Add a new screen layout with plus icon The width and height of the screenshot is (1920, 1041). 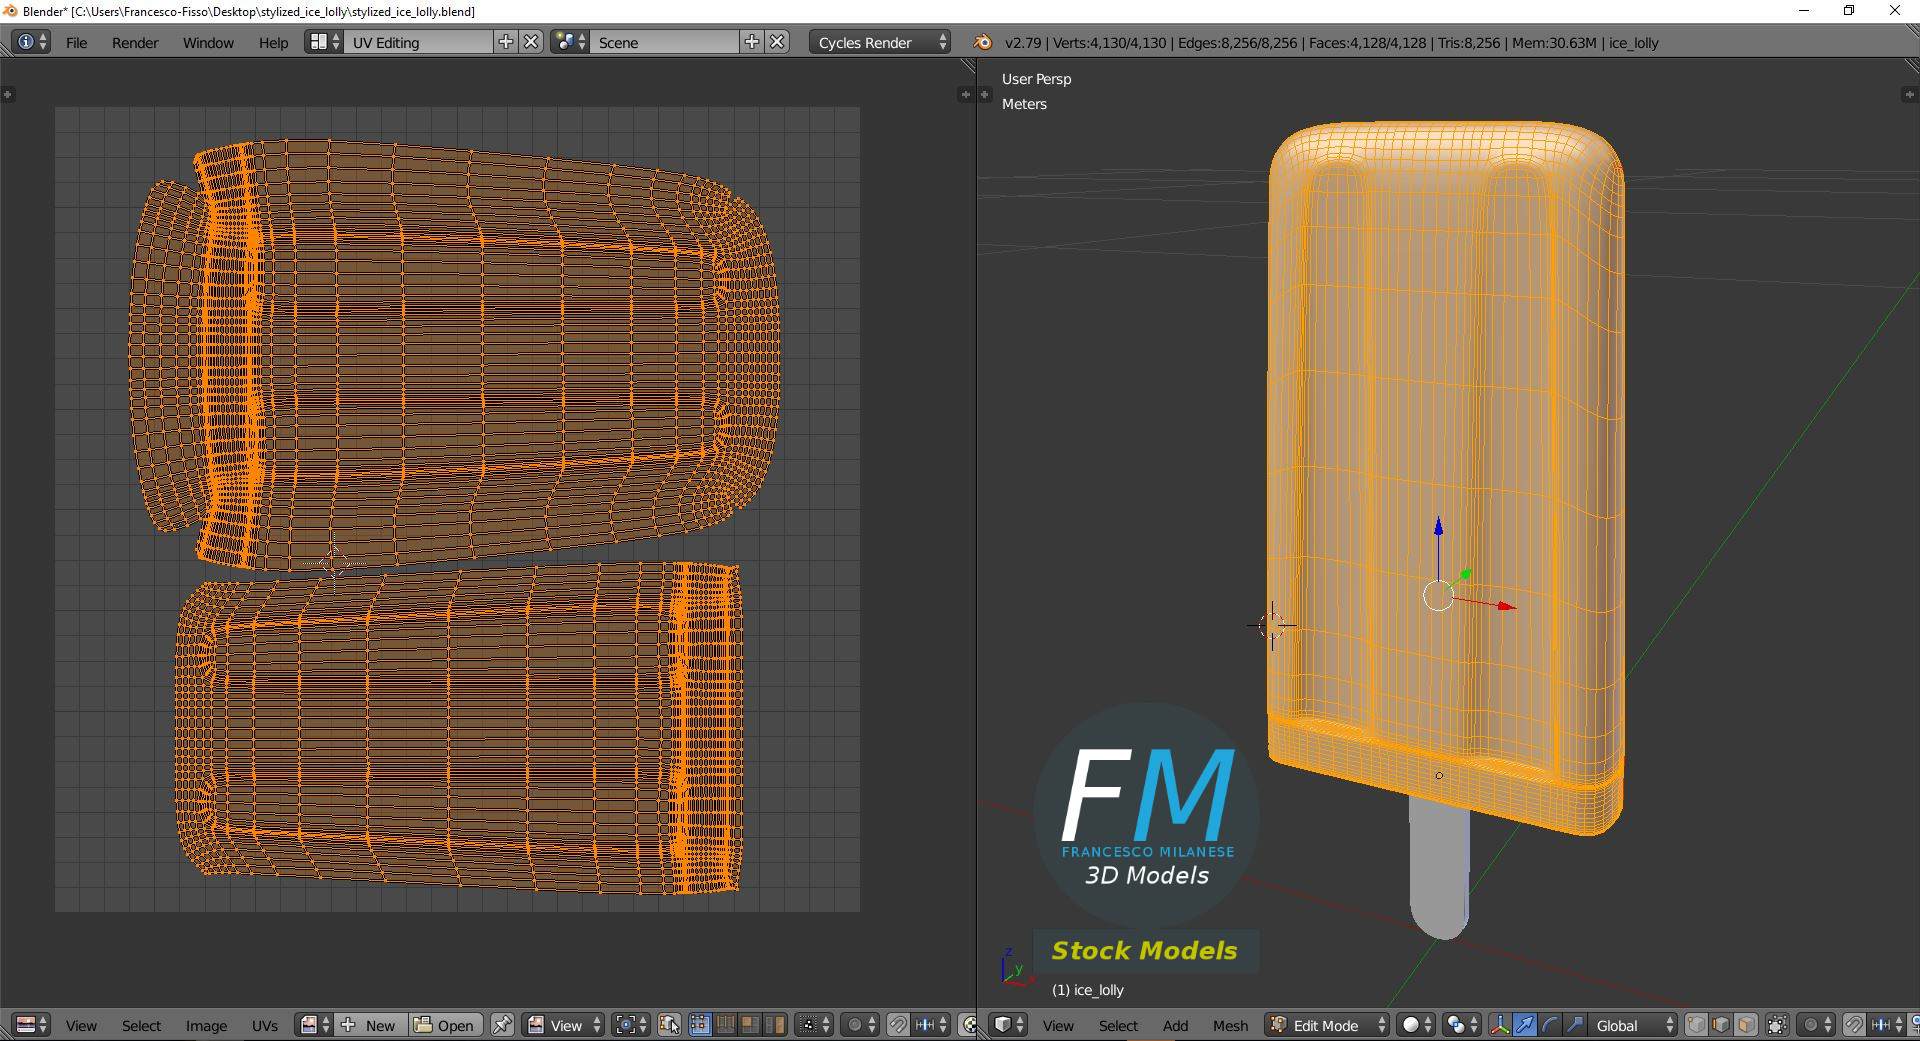click(506, 42)
